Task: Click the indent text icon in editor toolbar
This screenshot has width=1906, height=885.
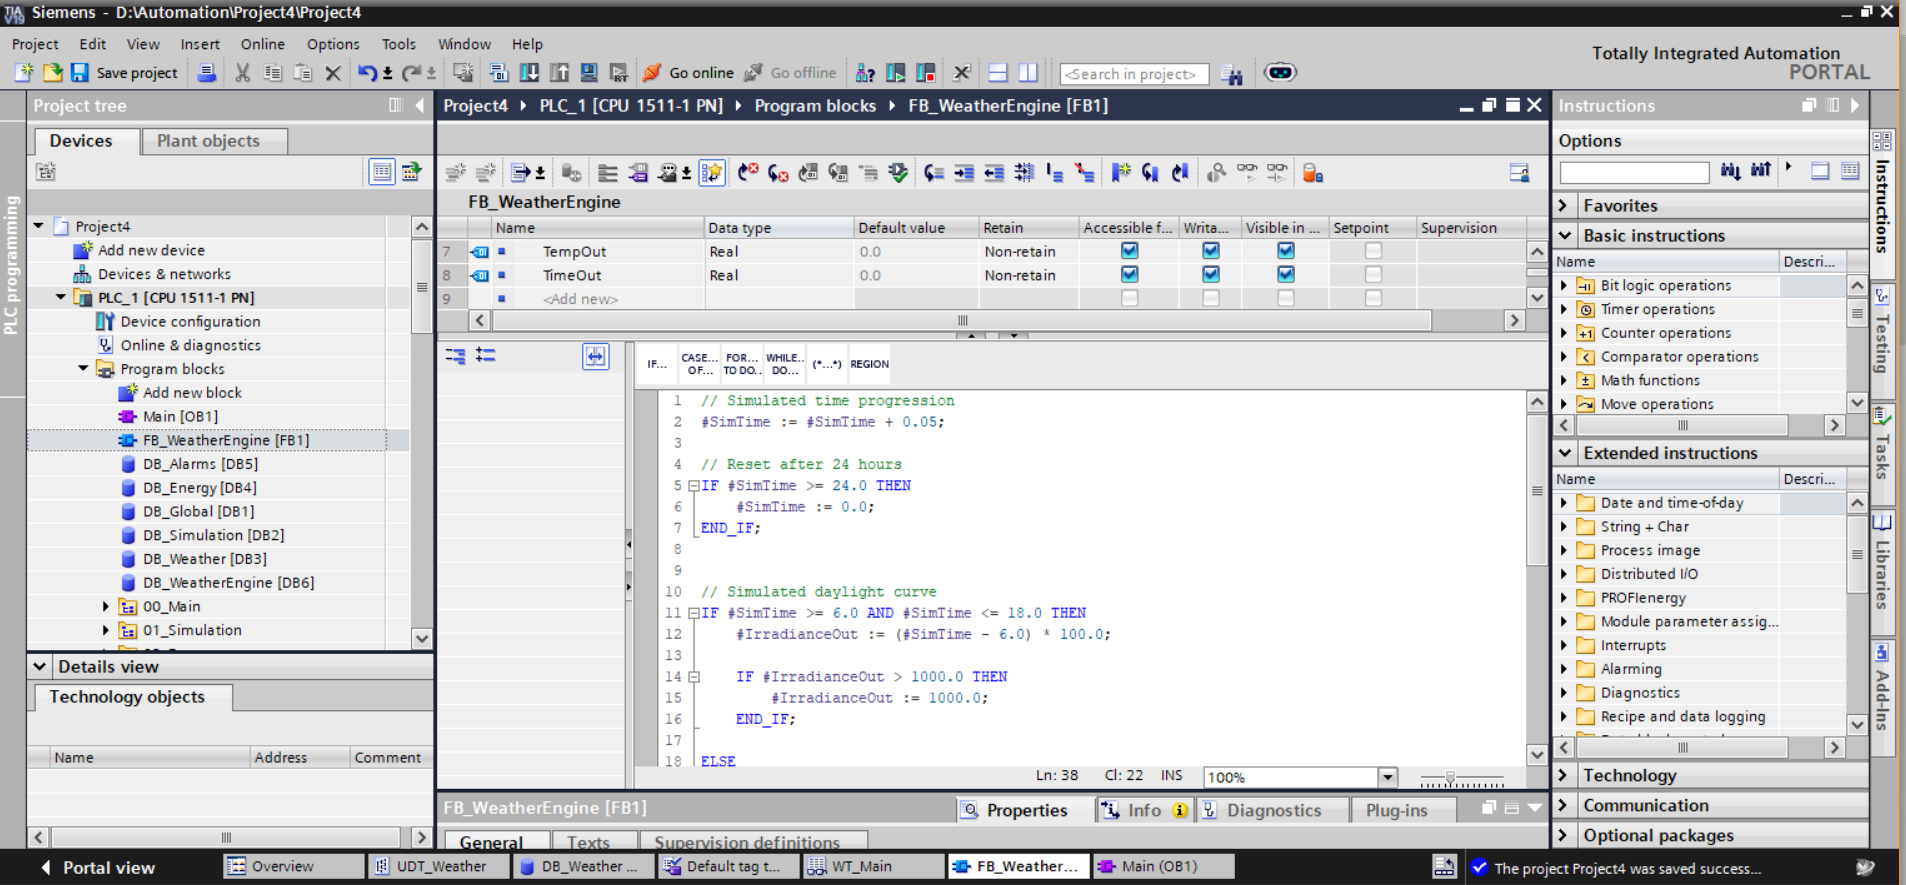Action: click(964, 173)
